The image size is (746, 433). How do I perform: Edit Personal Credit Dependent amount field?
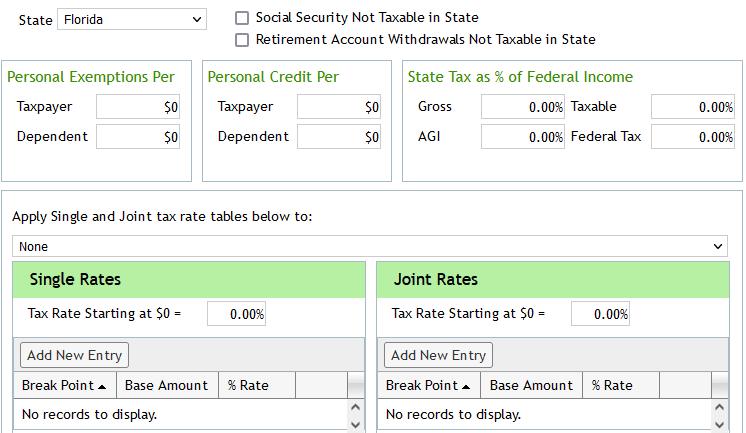tap(339, 137)
